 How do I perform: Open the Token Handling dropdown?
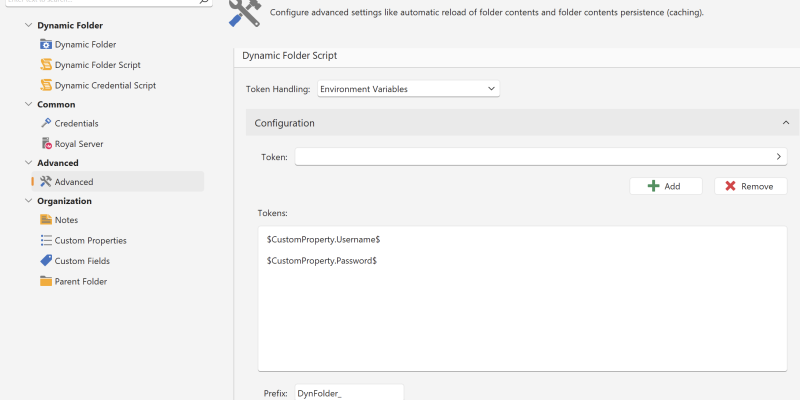click(x=408, y=89)
